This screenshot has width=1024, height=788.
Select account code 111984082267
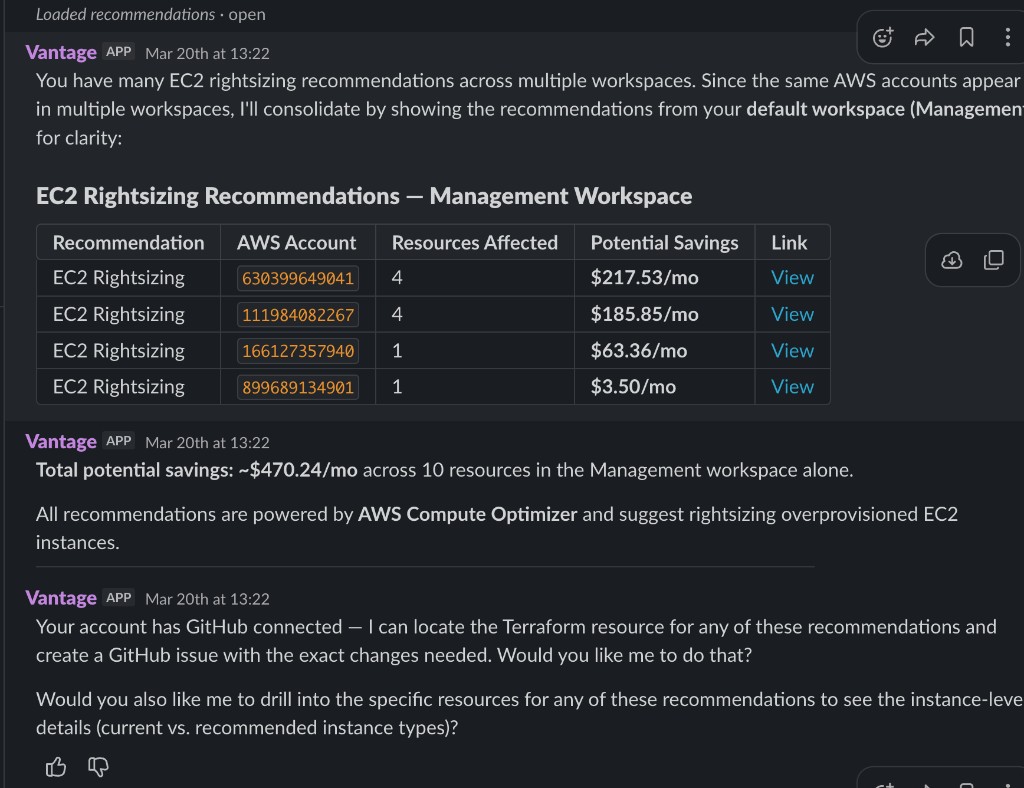pos(298,315)
